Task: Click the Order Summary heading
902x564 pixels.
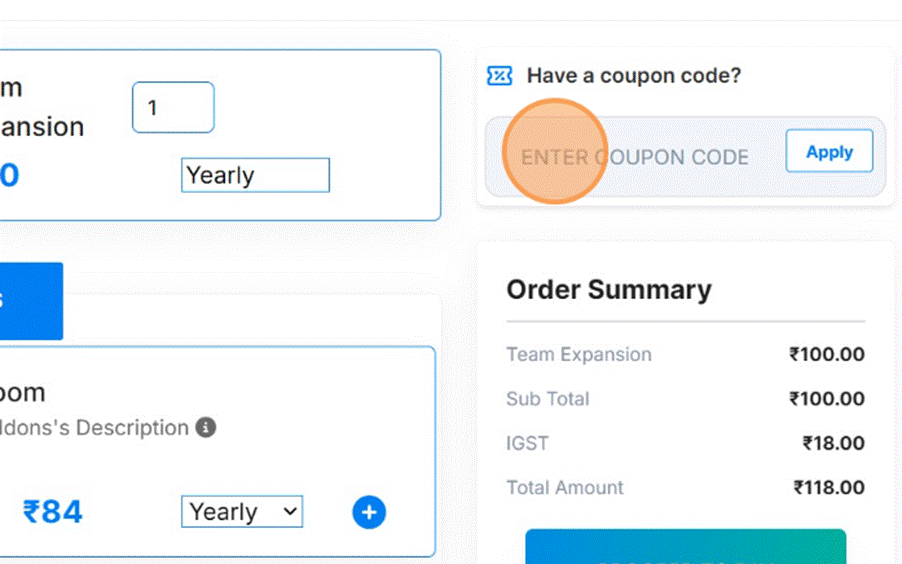Action: coord(608,290)
